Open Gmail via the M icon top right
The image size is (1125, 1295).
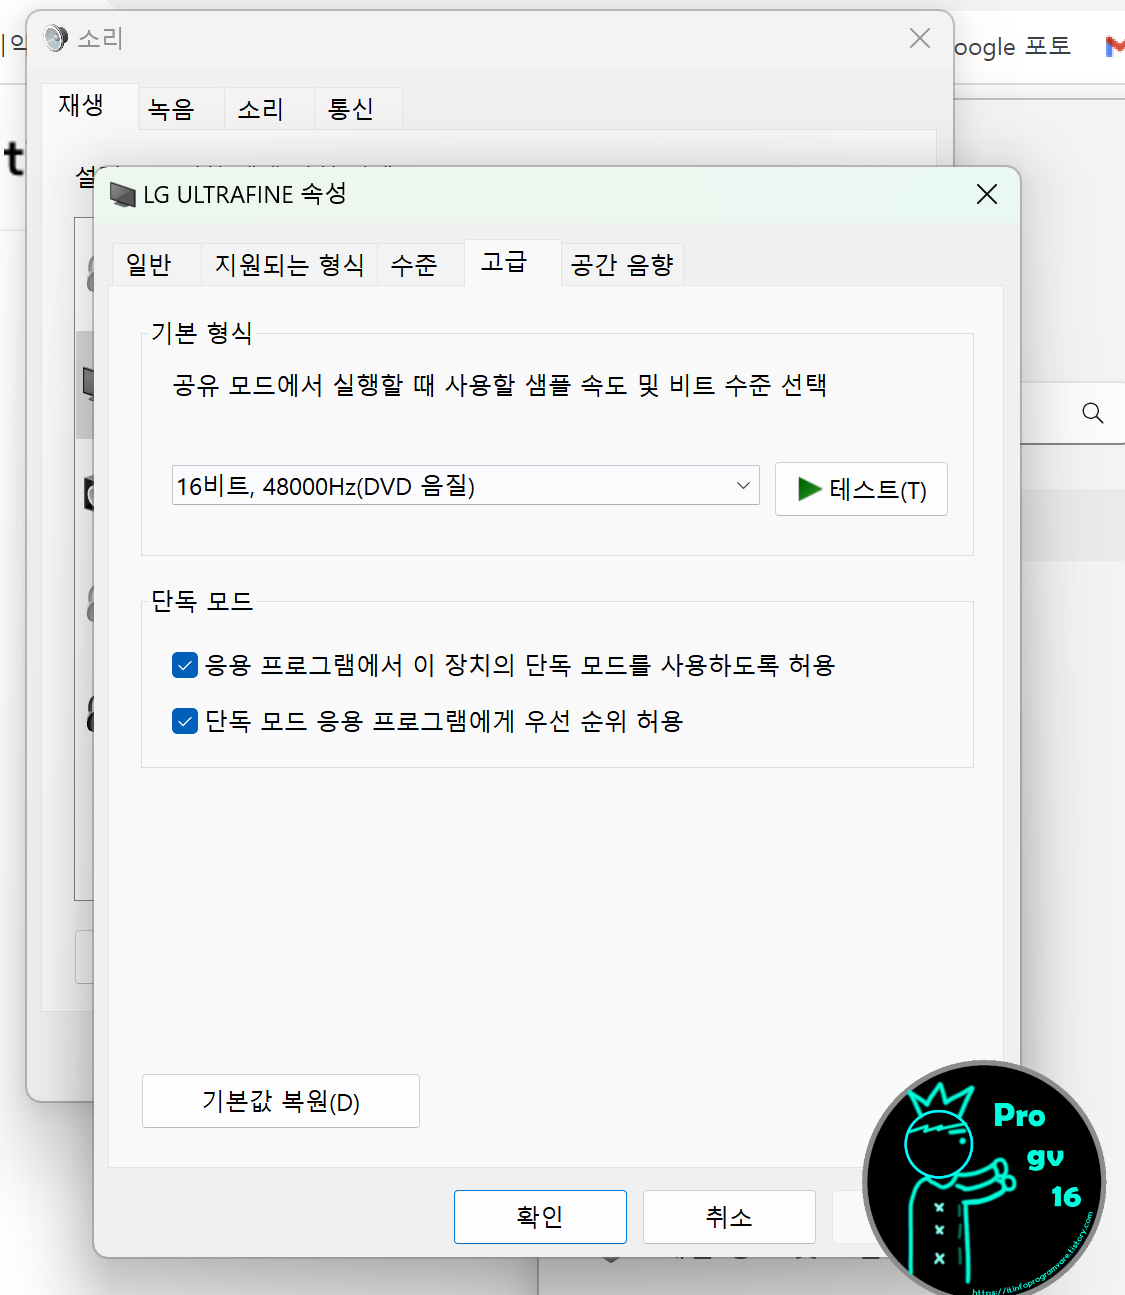(x=1115, y=46)
